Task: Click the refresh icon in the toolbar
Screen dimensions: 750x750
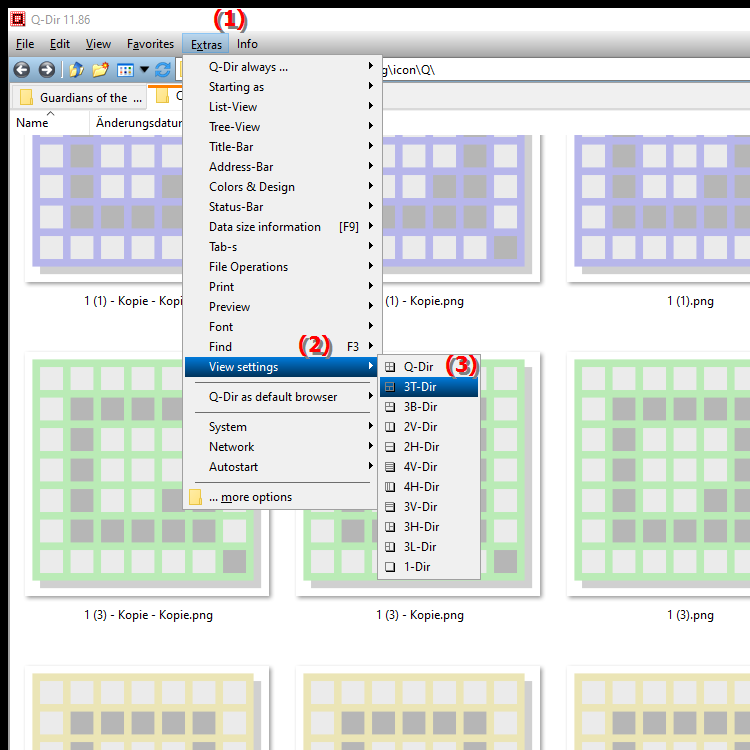Action: coord(163,70)
